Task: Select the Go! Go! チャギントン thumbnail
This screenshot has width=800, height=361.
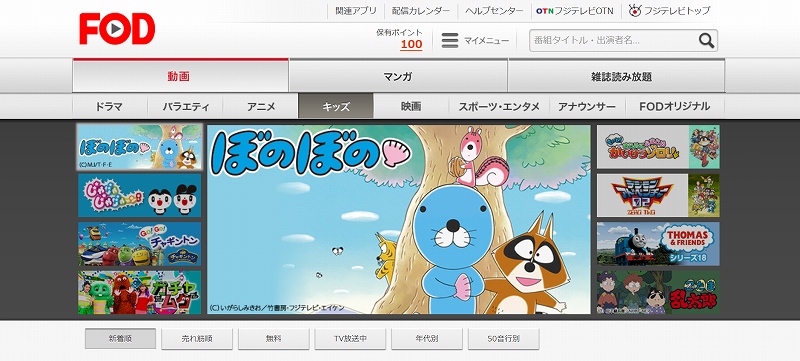Action: (139, 244)
